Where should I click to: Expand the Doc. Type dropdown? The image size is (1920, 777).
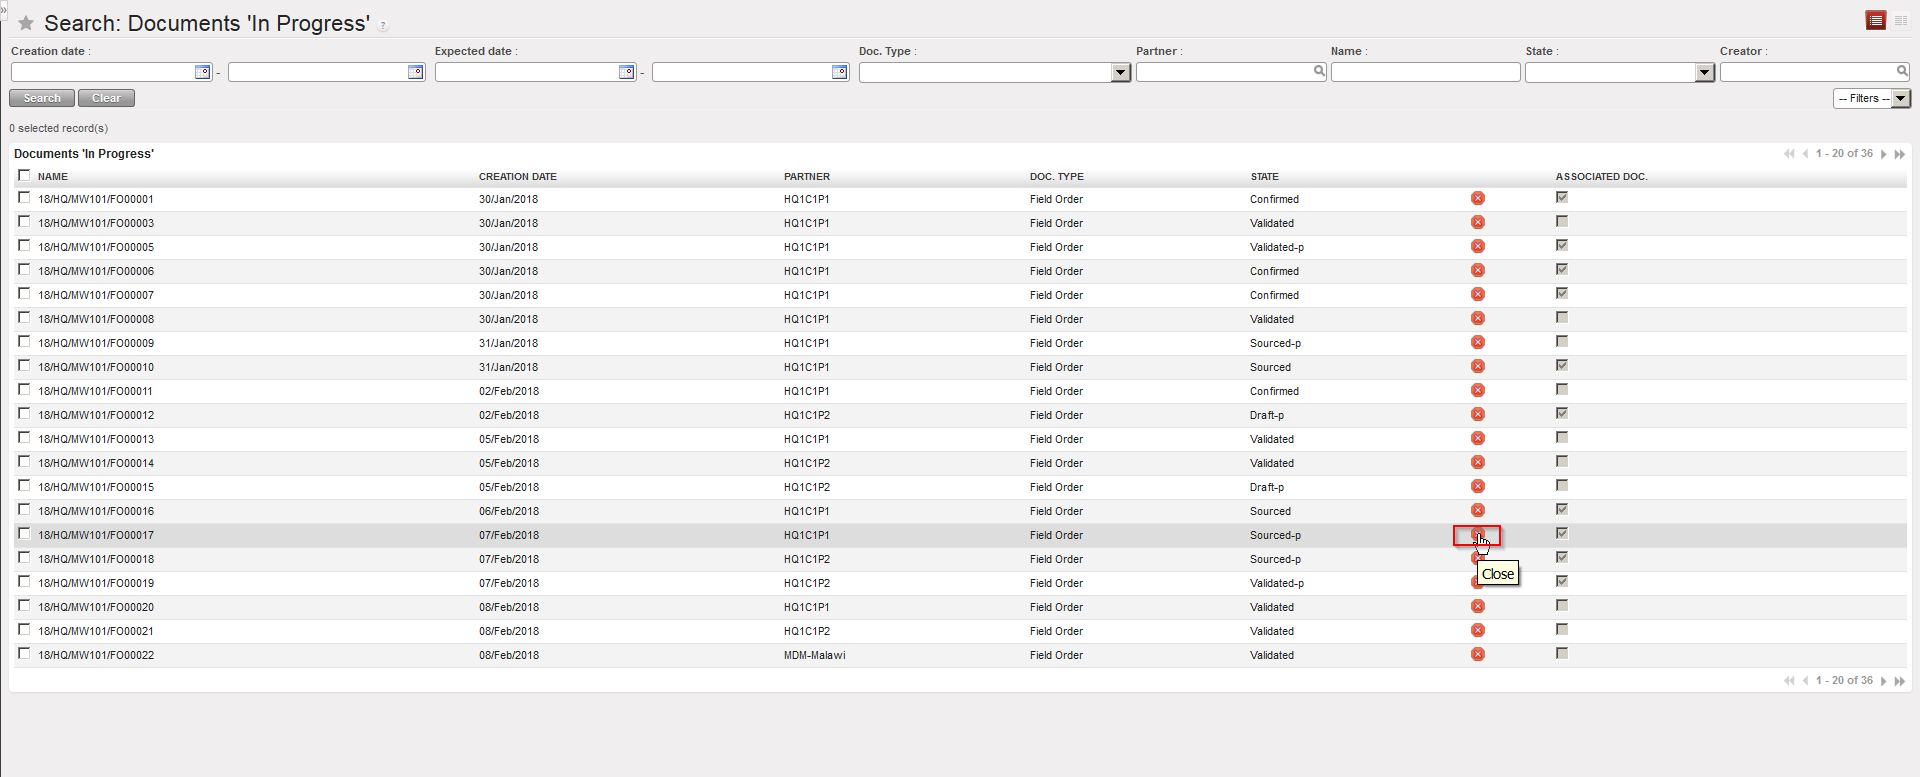[1120, 73]
